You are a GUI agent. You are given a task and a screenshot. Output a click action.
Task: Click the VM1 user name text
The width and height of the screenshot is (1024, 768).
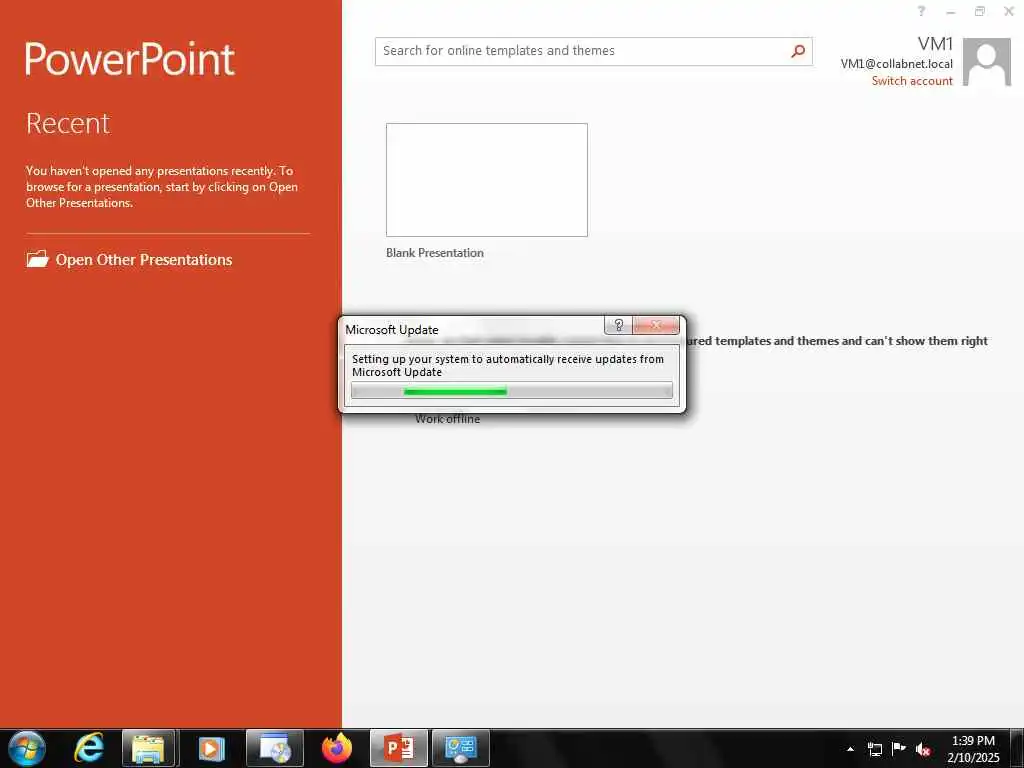[935, 44]
